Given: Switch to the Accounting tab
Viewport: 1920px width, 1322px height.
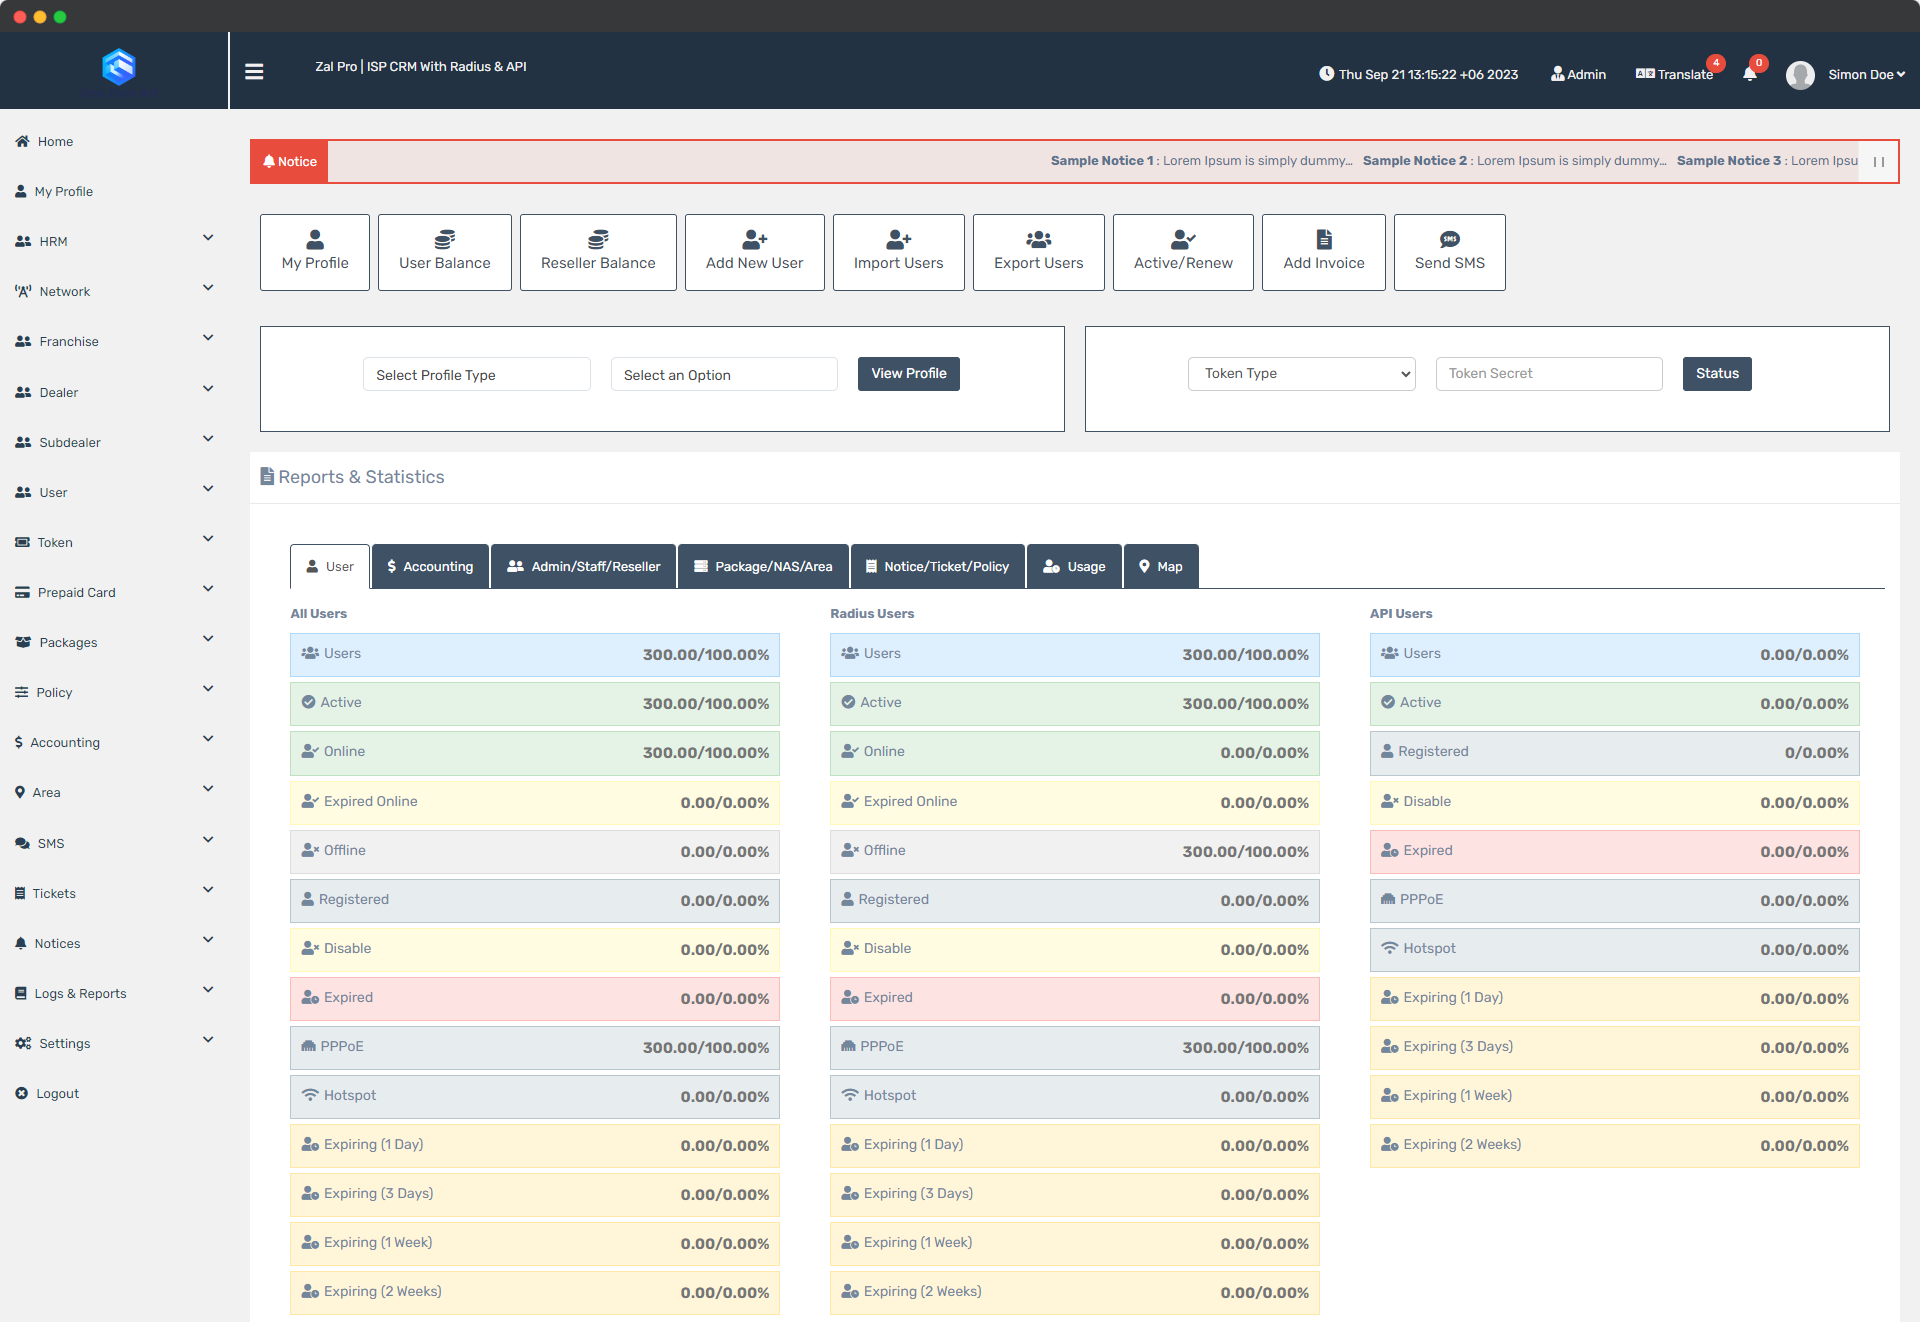Looking at the screenshot, I should tap(430, 566).
